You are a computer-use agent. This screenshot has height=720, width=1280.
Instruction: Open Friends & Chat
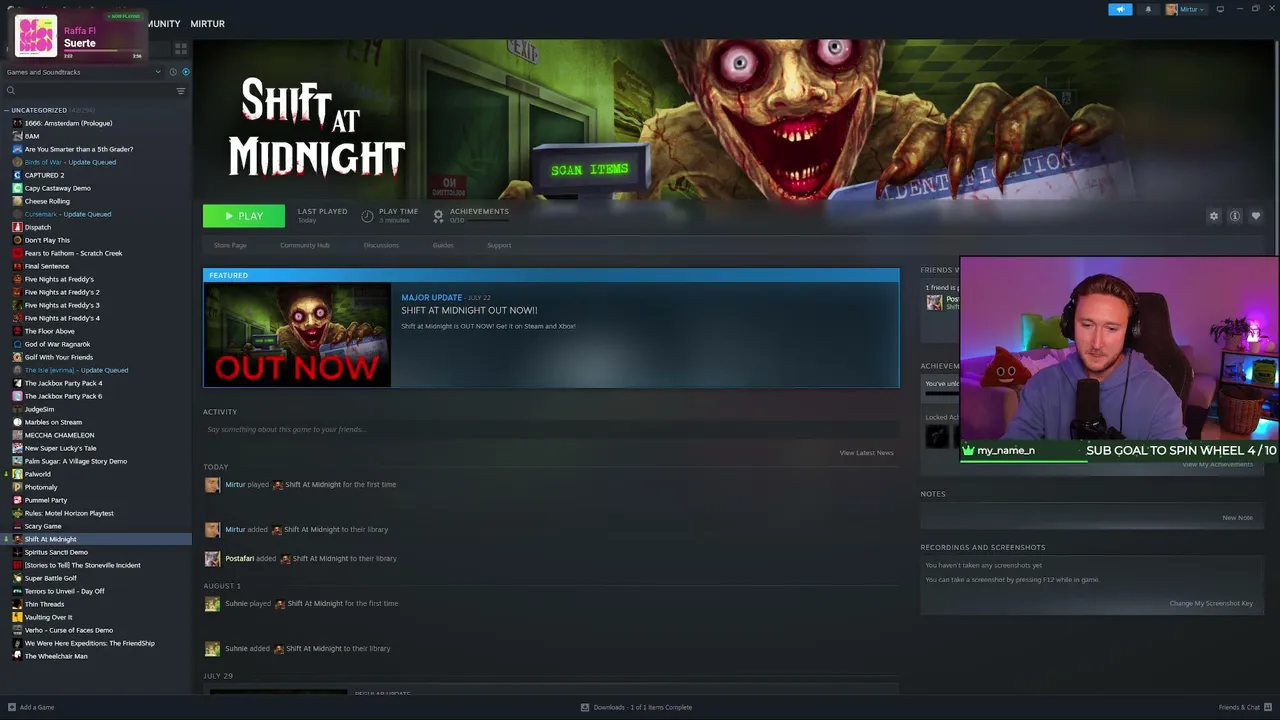coord(1243,707)
